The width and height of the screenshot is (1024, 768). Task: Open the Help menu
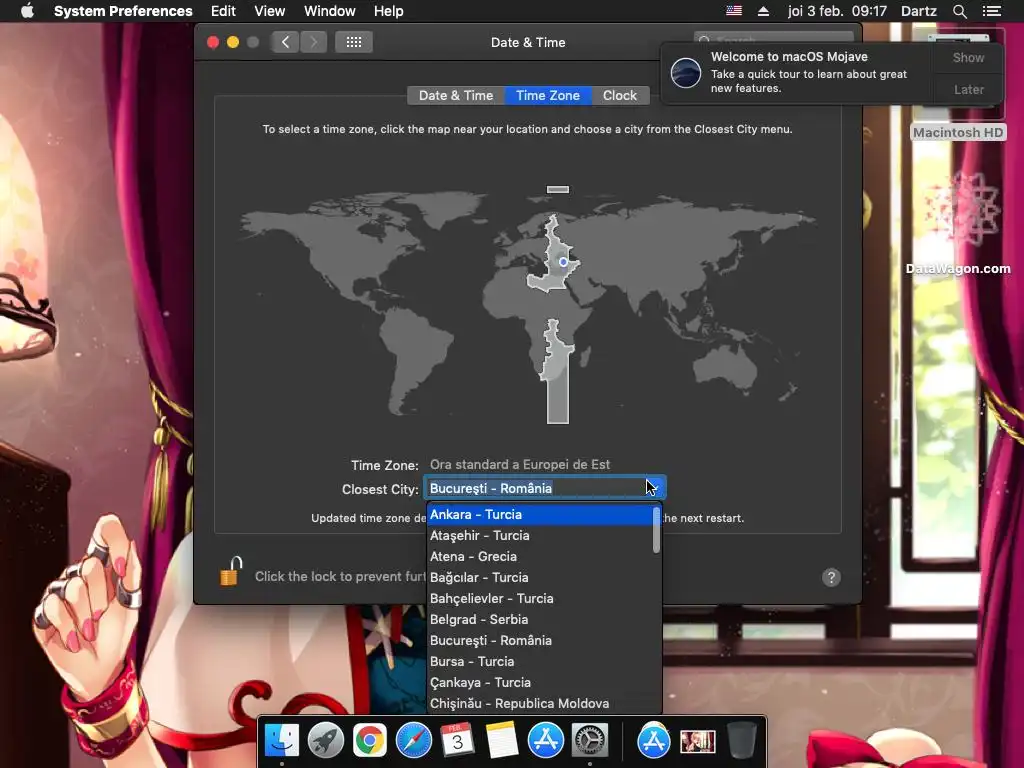point(389,11)
